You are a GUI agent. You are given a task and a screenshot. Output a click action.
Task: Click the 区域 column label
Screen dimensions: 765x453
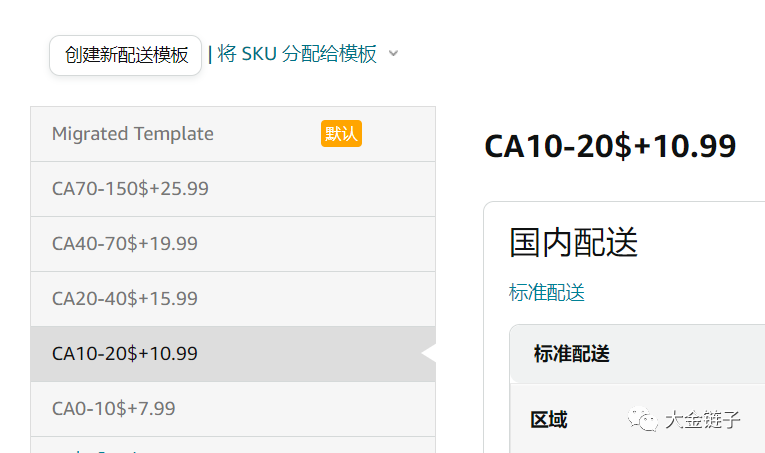pyautogui.click(x=549, y=420)
